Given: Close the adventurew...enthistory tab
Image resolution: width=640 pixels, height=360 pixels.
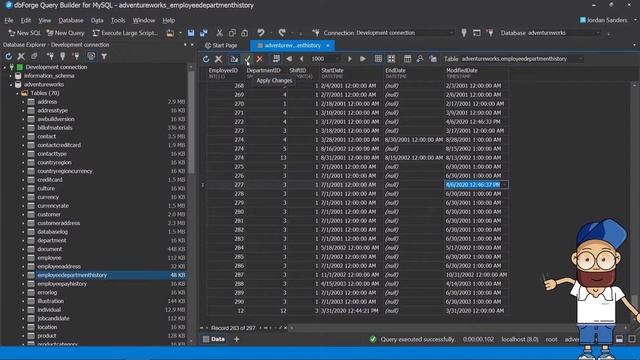Looking at the screenshot, I should (x=328, y=45).
